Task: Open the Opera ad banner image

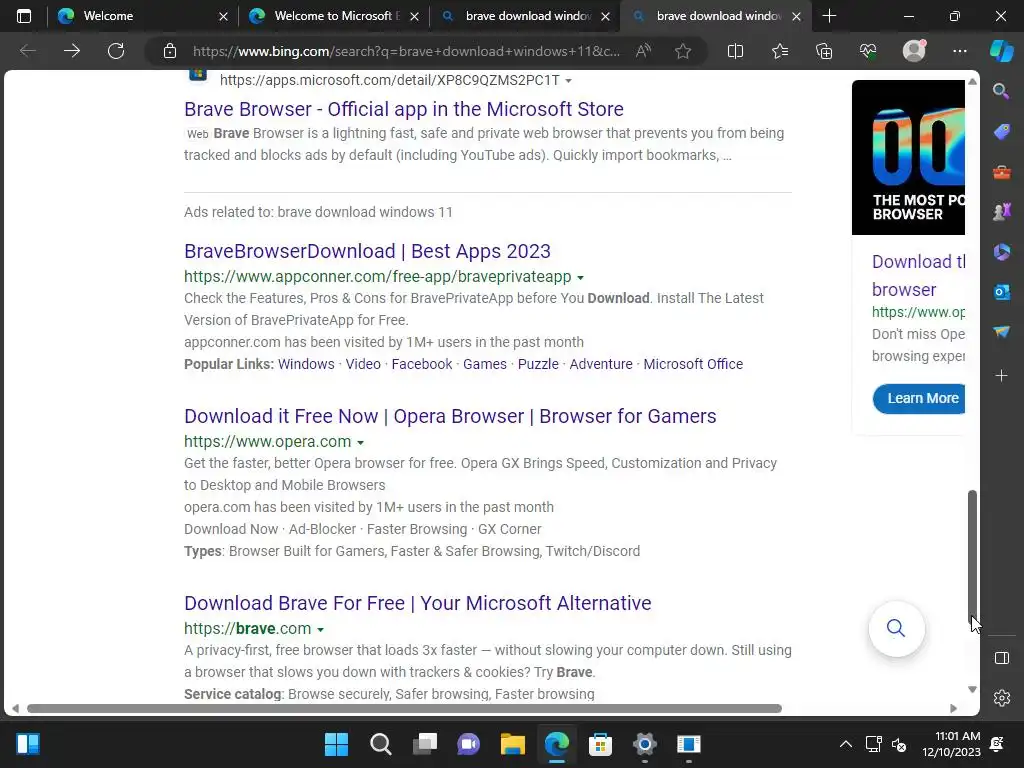Action: [x=908, y=157]
